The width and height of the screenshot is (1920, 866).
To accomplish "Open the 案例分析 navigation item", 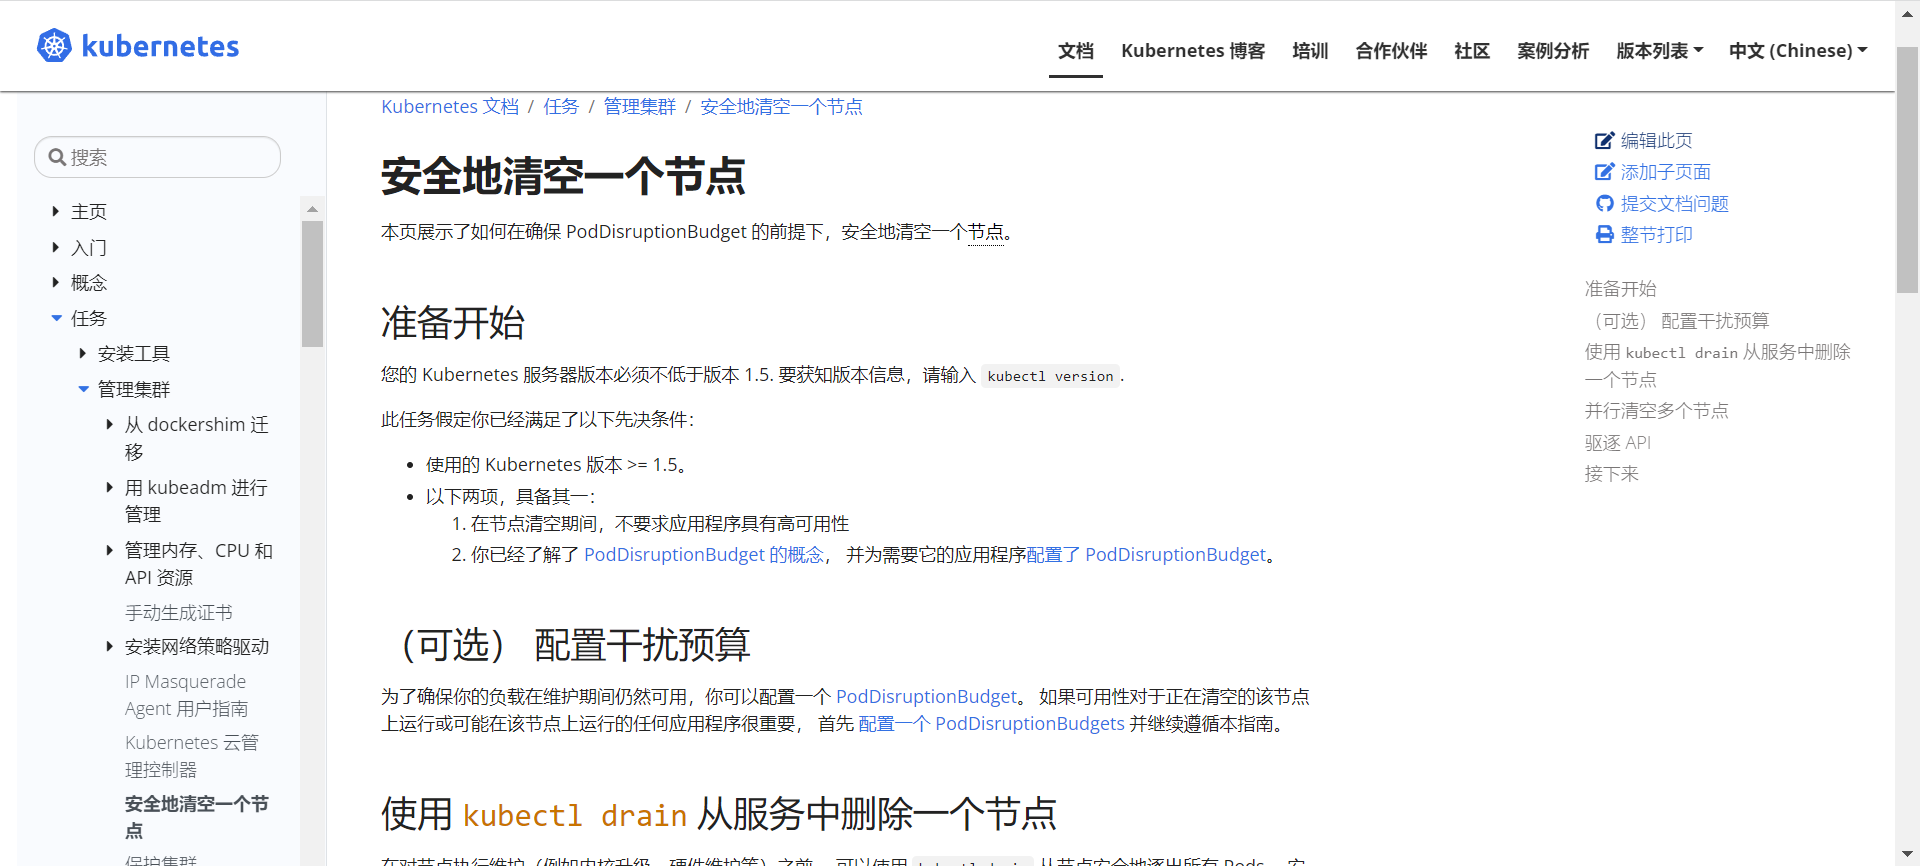I will (1553, 50).
